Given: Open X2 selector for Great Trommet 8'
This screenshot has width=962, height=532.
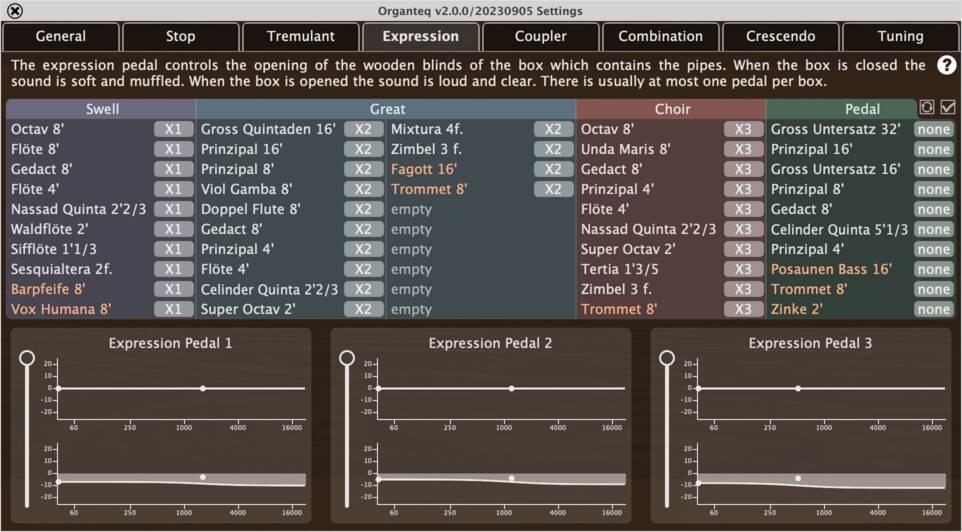Looking at the screenshot, I should tap(553, 189).
